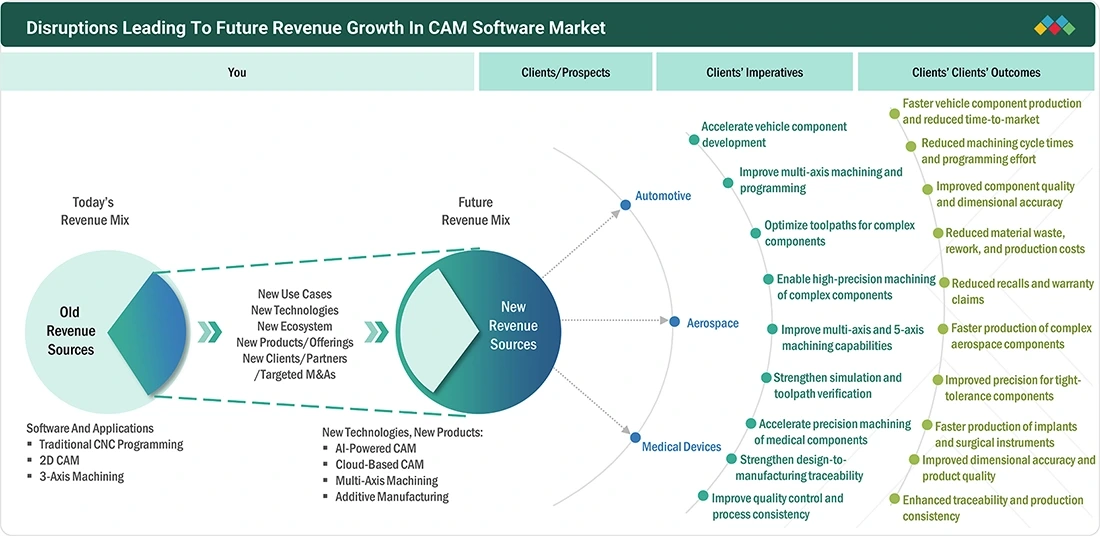The height and width of the screenshot is (536, 1100).
Task: Click the teal dot beside Optimize toolpaths for complex components
Action: coord(755,233)
